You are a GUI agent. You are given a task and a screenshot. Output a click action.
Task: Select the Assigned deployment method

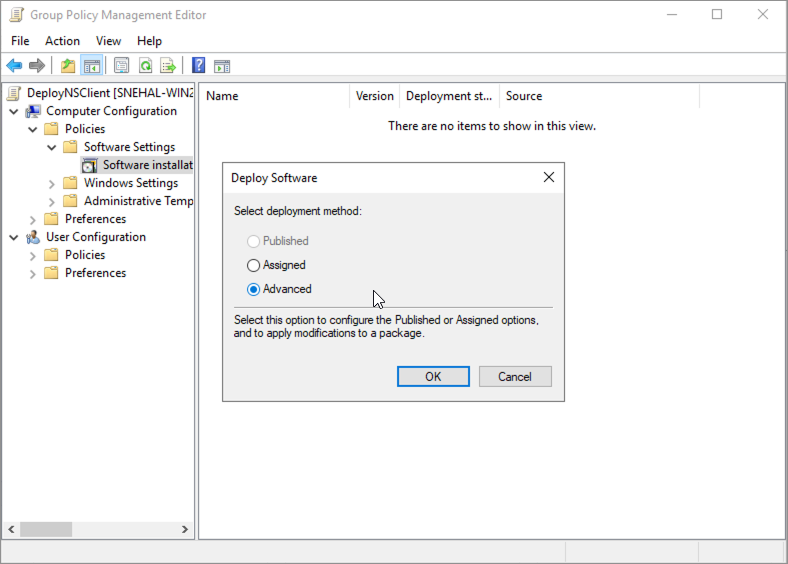pyautogui.click(x=254, y=265)
